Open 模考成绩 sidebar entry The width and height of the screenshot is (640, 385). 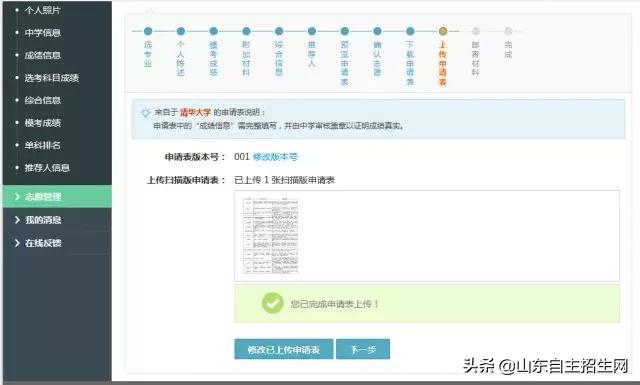(42, 122)
